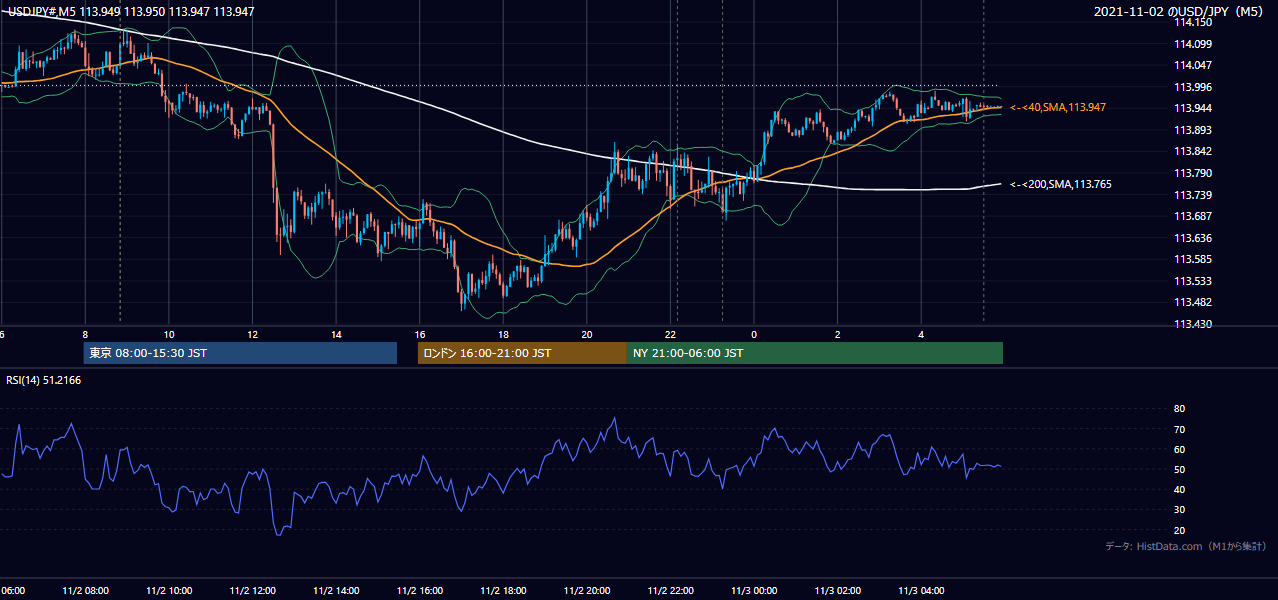The width and height of the screenshot is (1278, 600).
Task: Click RSI axis level 20
Action: (x=1179, y=530)
